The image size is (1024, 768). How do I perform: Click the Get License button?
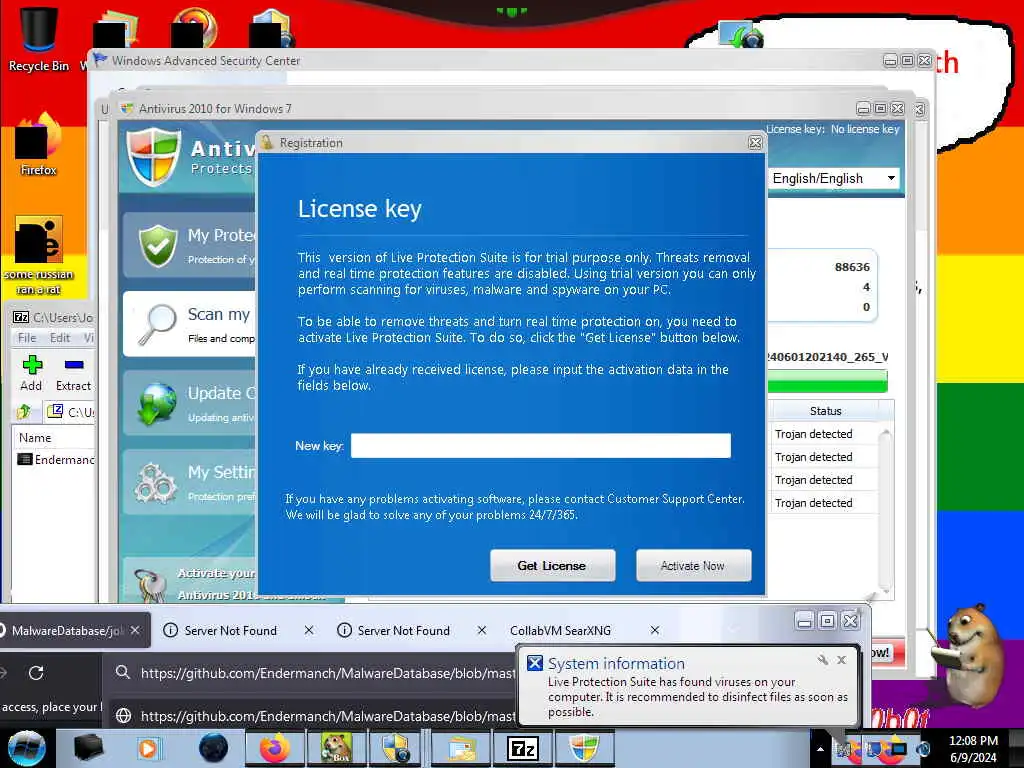coord(552,566)
